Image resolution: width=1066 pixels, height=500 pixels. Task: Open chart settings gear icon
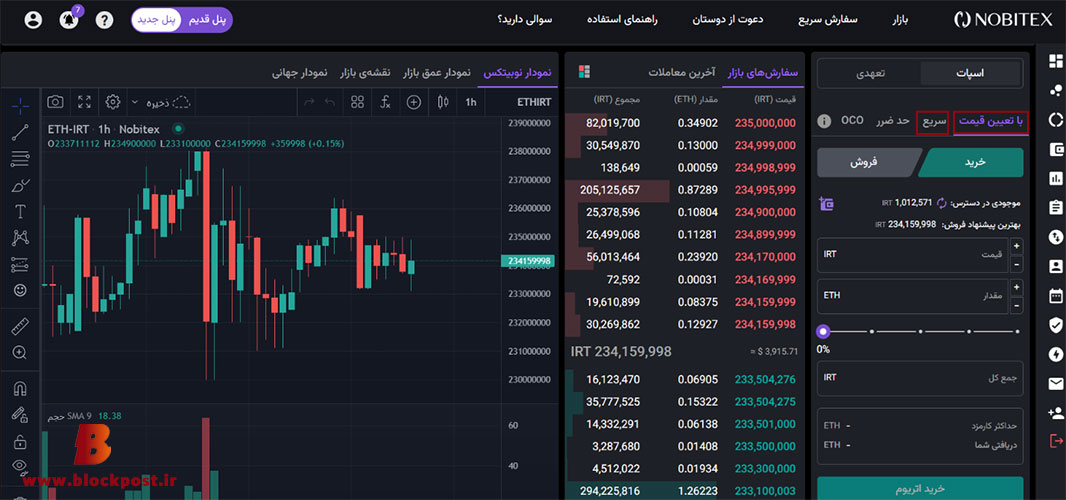113,102
